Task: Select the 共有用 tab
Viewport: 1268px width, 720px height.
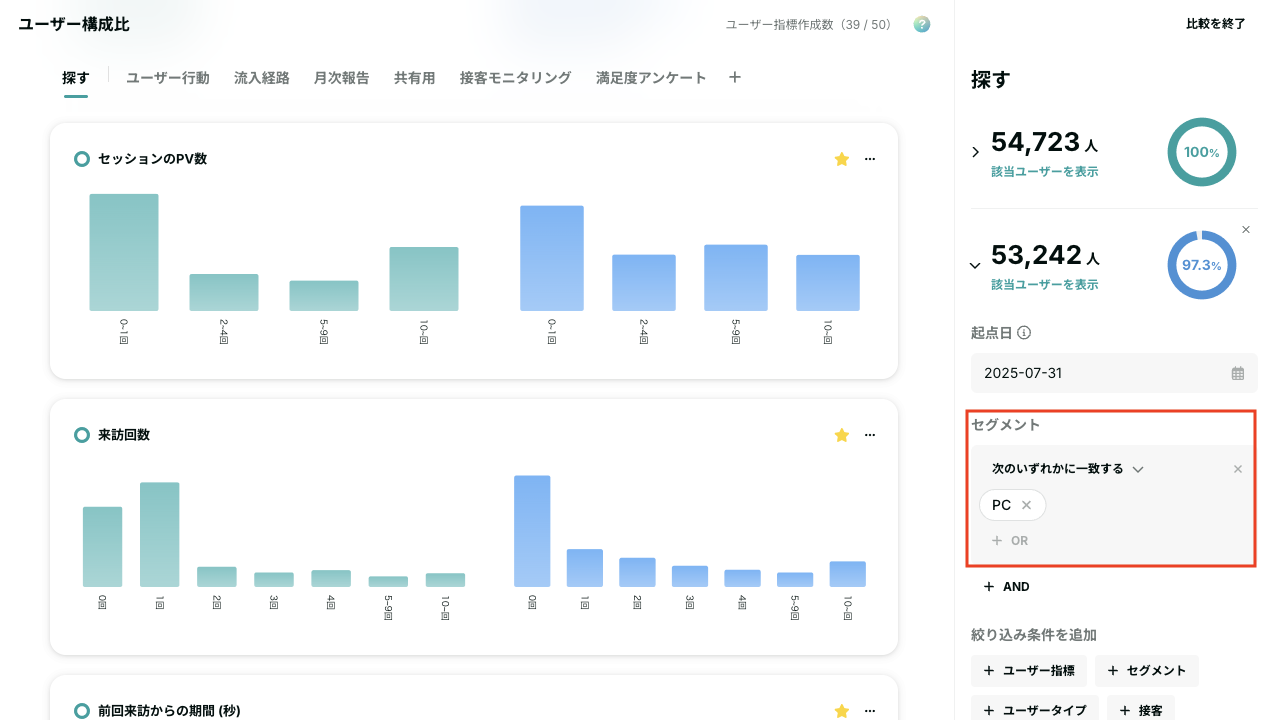Action: pyautogui.click(x=415, y=78)
